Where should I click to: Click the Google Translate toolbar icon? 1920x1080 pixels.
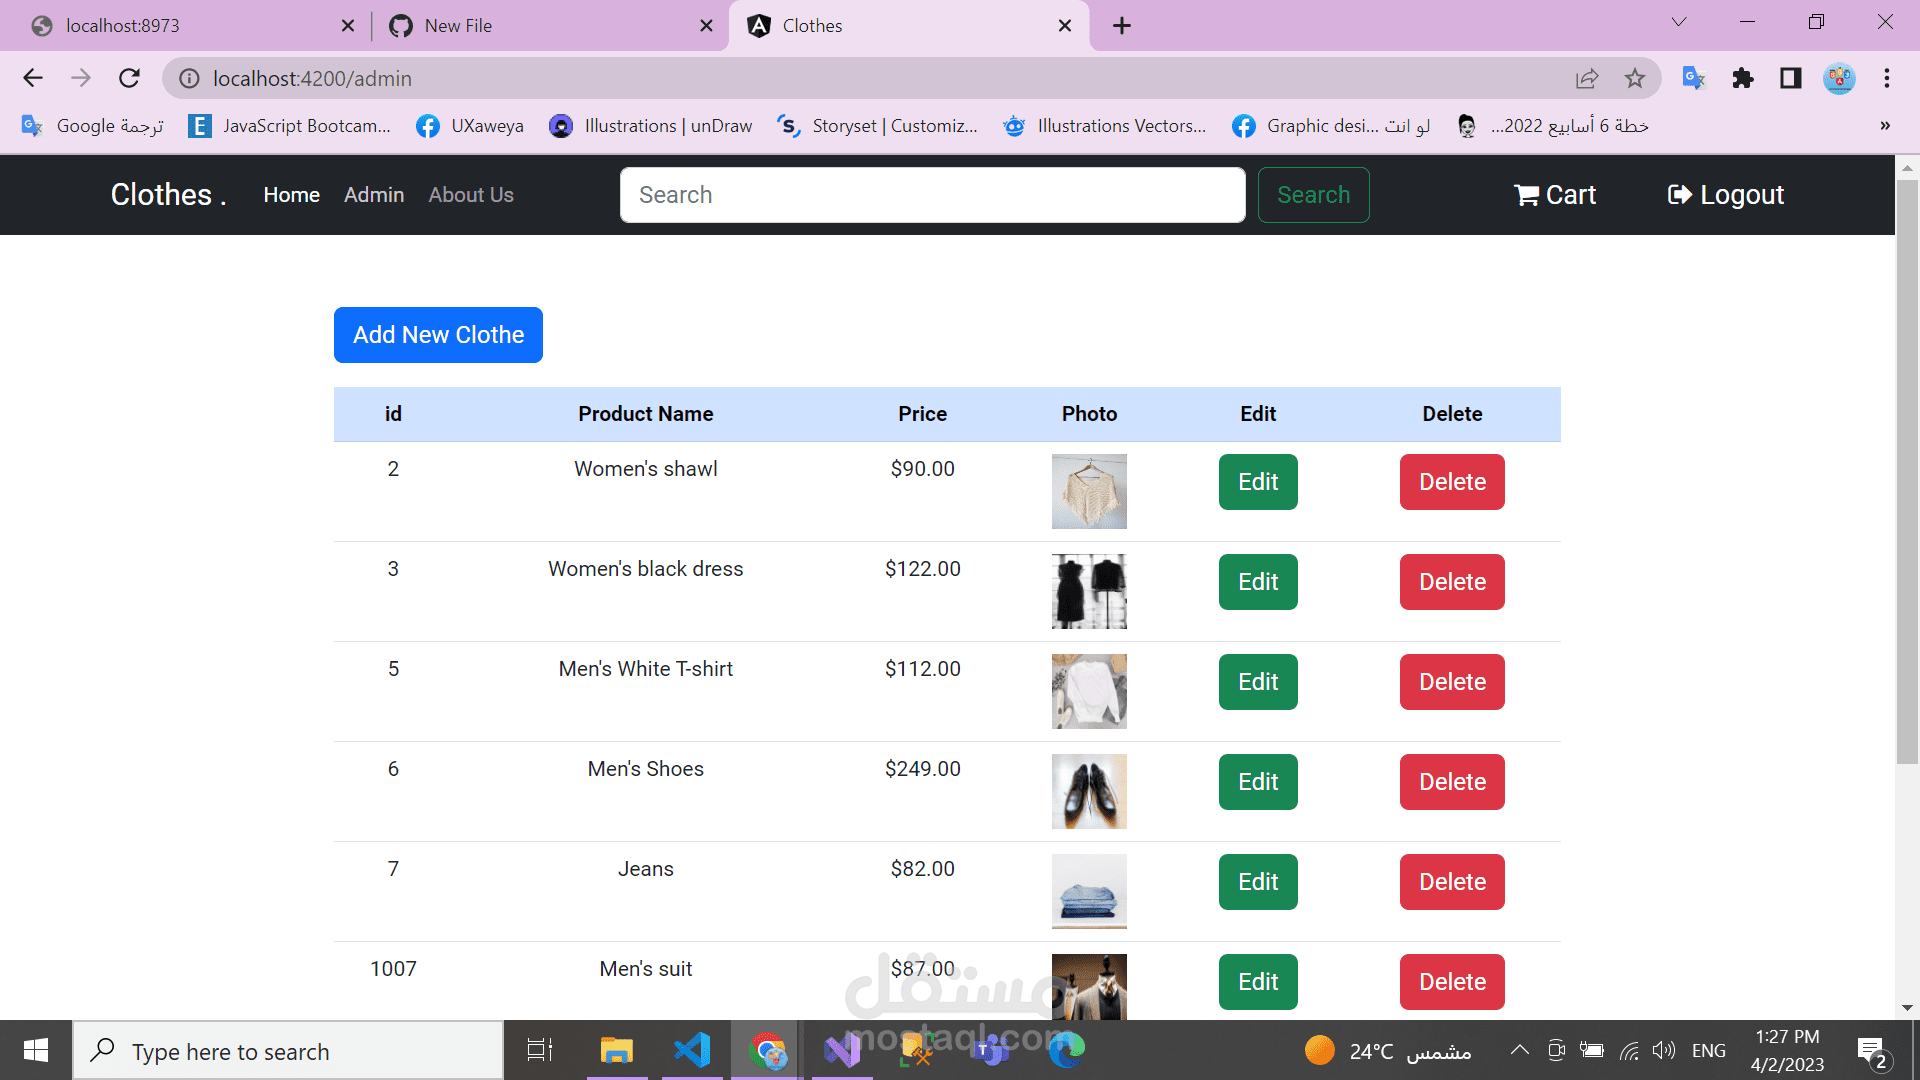coord(1693,78)
